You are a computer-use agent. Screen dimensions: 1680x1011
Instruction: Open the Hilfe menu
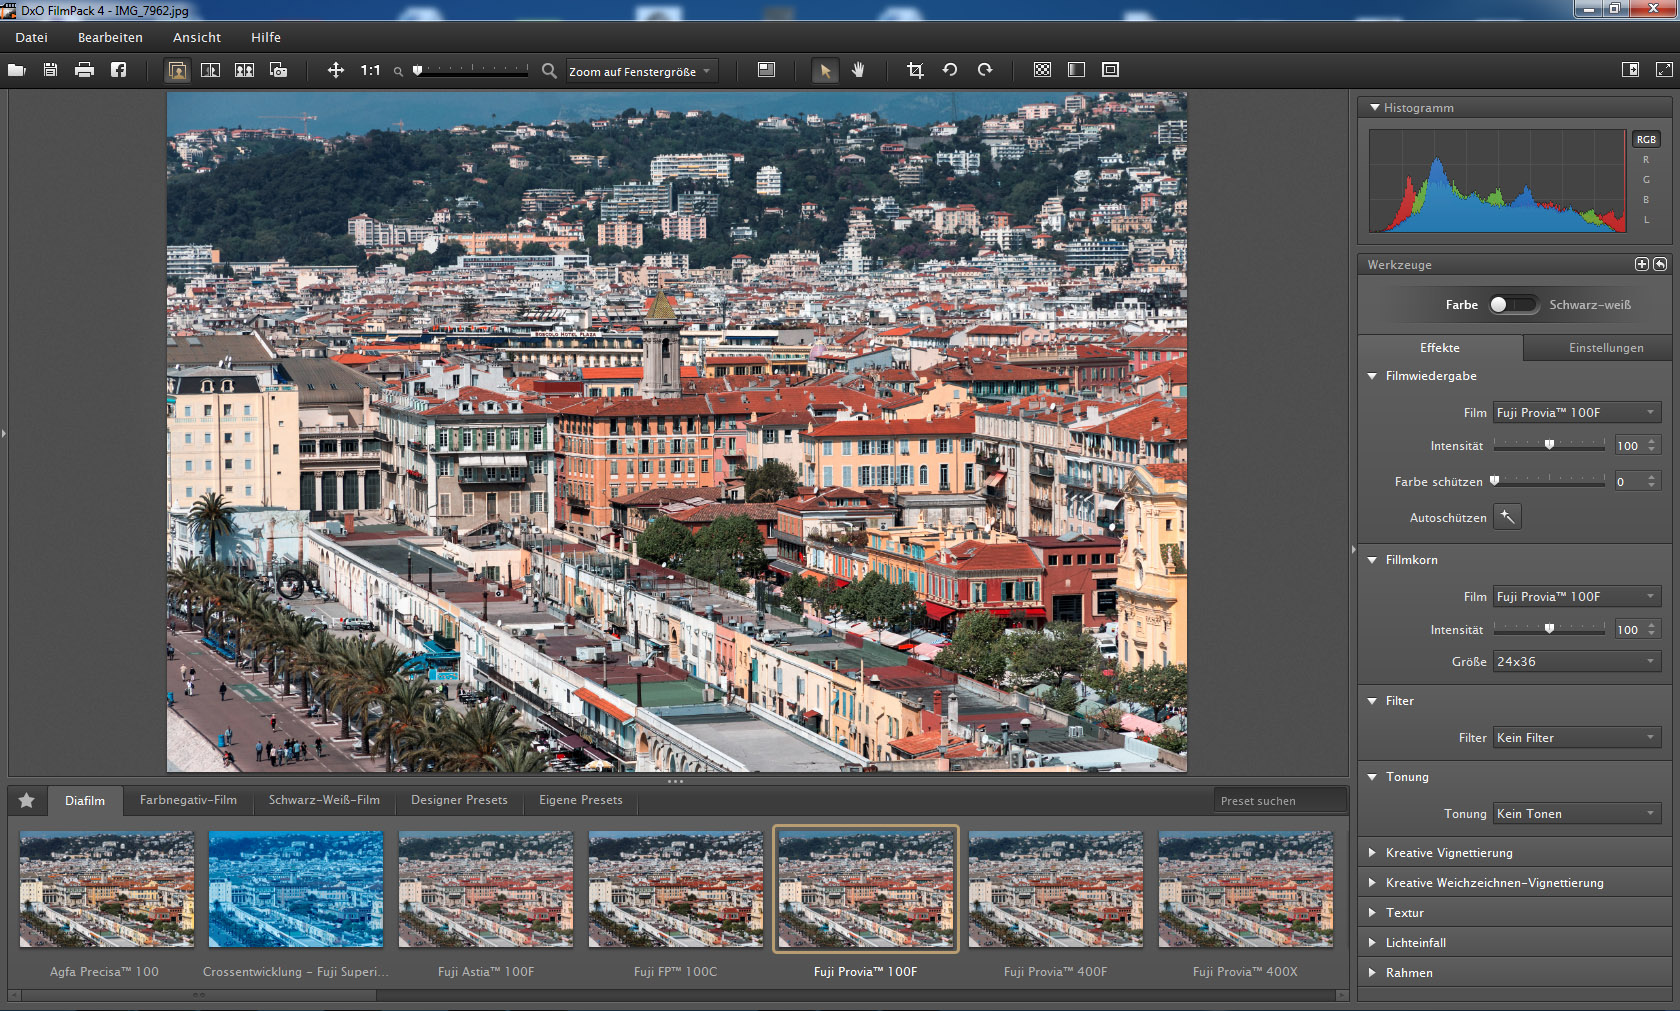click(266, 37)
